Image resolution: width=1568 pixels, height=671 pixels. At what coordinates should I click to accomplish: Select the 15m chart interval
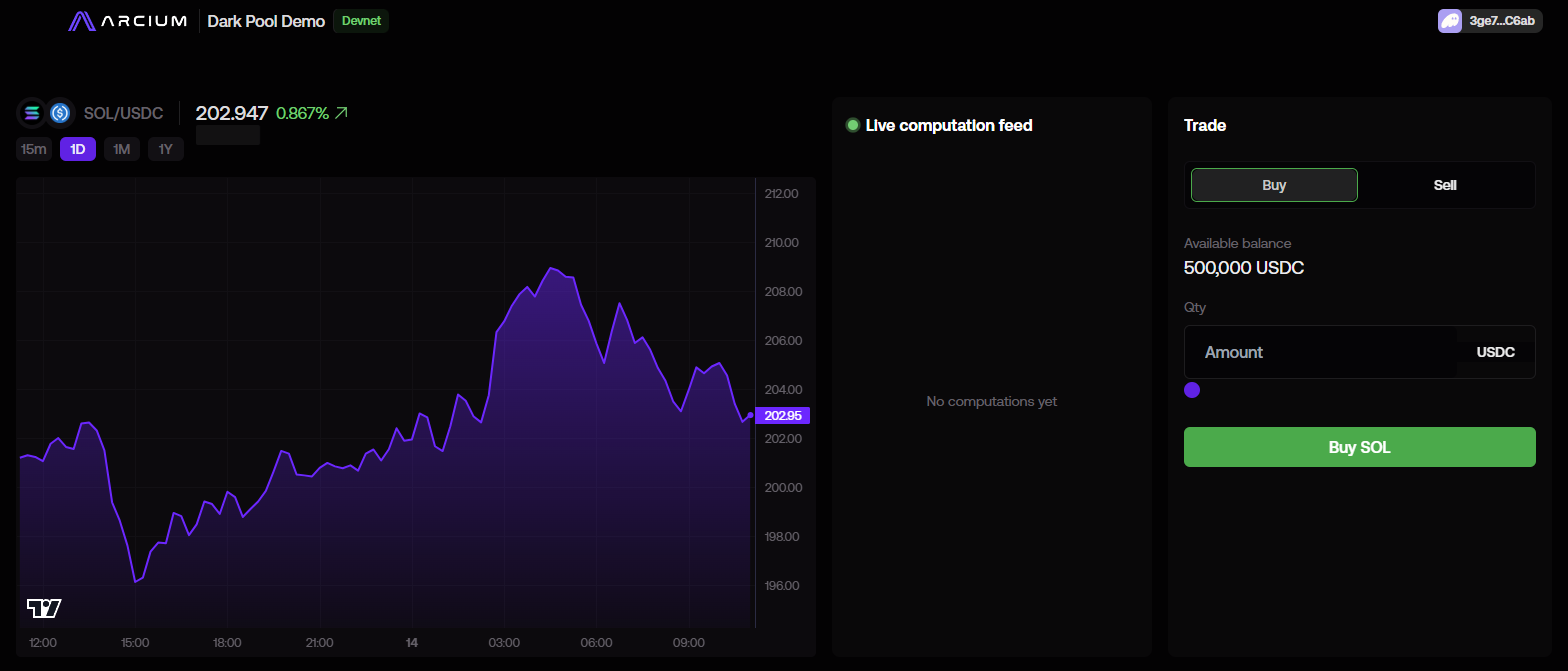(x=34, y=149)
